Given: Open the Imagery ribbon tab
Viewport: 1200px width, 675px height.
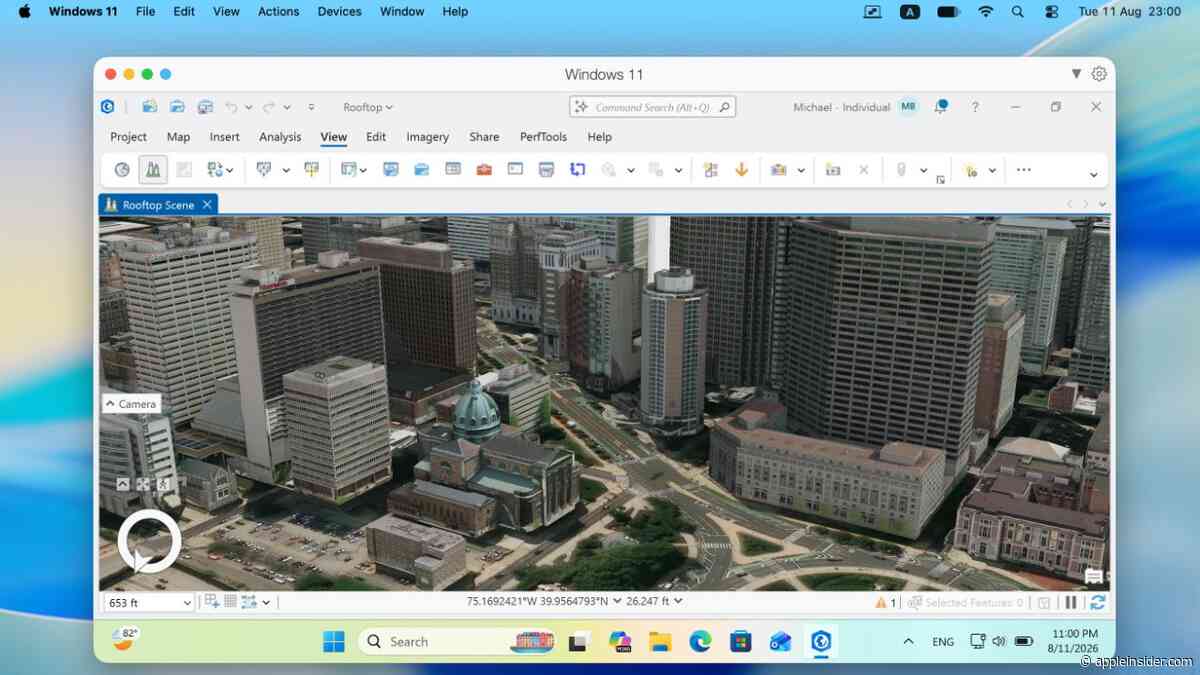Looking at the screenshot, I should click(x=427, y=137).
